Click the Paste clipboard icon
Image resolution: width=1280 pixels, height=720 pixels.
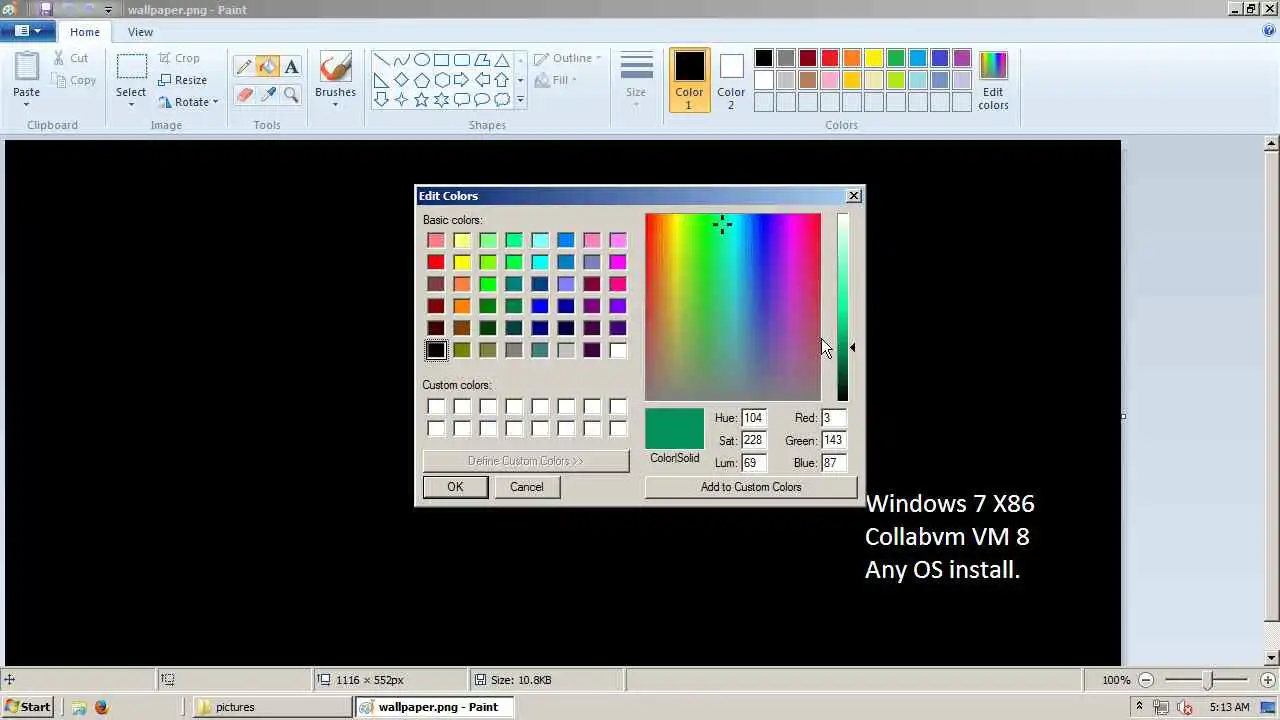(27, 67)
